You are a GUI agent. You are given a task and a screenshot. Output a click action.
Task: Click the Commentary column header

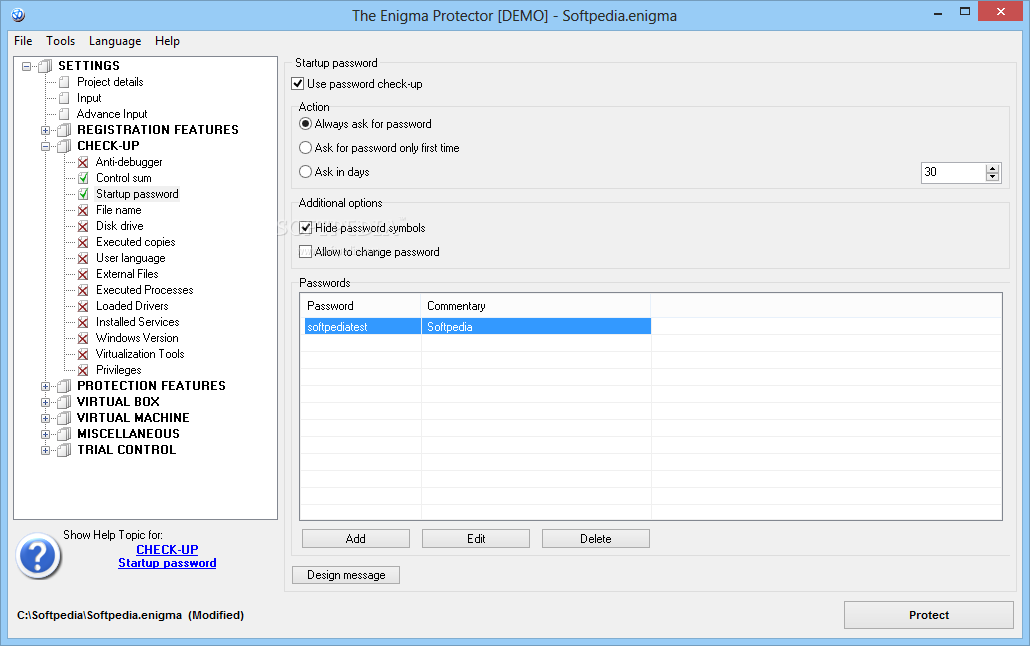(x=535, y=306)
